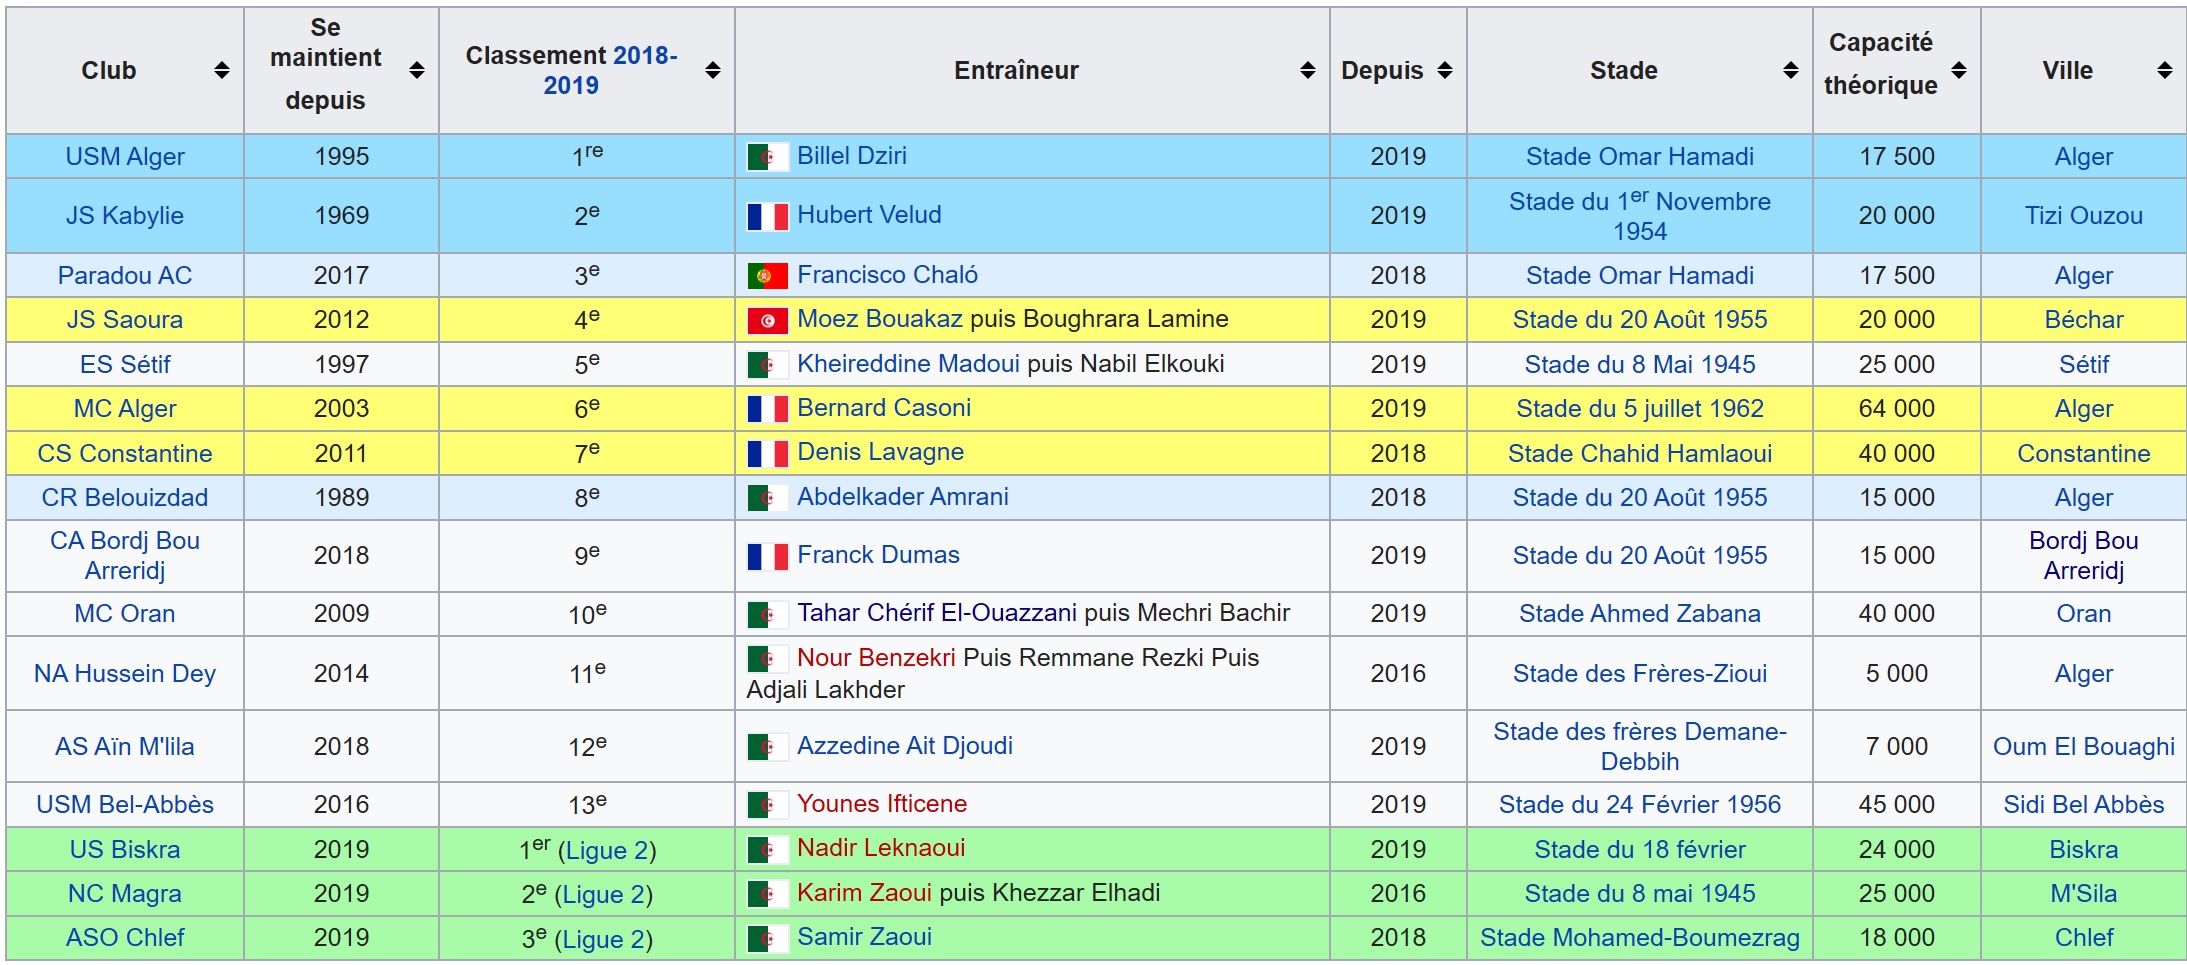Screen dimensions: 2187x965
Task: Click Algerian flag beside Nour Benzekri
Action: (x=767, y=659)
